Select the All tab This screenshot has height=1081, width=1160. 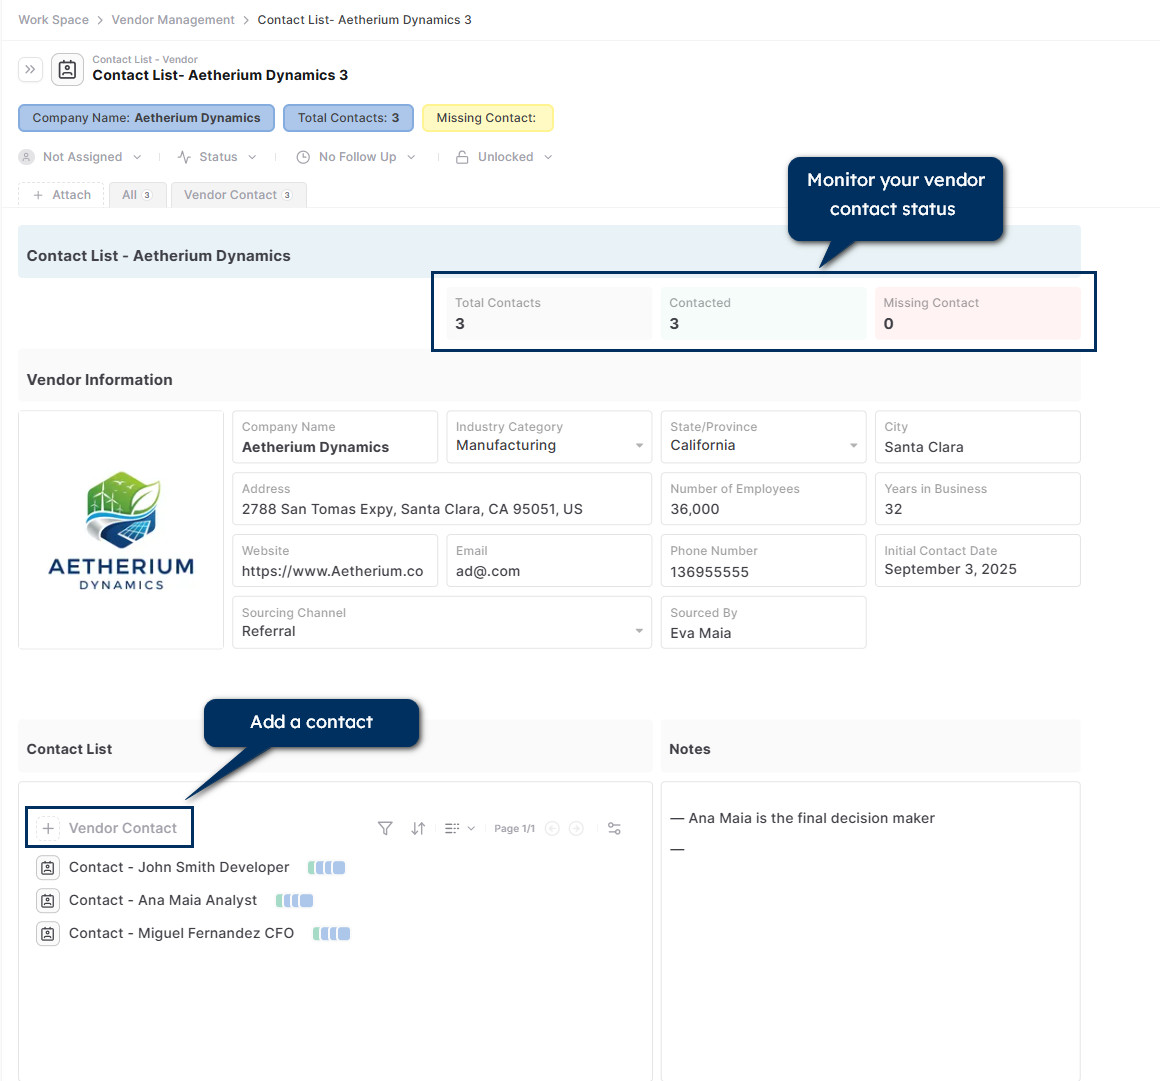[x=137, y=194]
